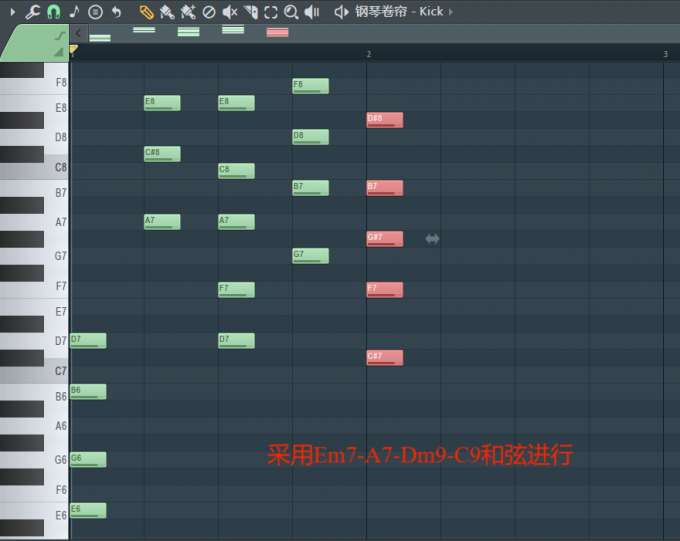Screen dimensions: 680x541
Task: Select the green E6 note
Action: click(88, 511)
